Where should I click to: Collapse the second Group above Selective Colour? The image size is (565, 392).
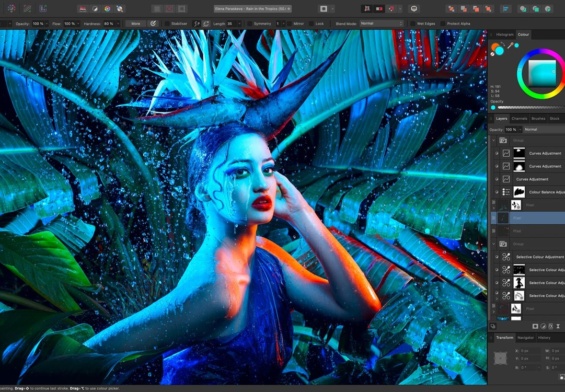point(494,244)
